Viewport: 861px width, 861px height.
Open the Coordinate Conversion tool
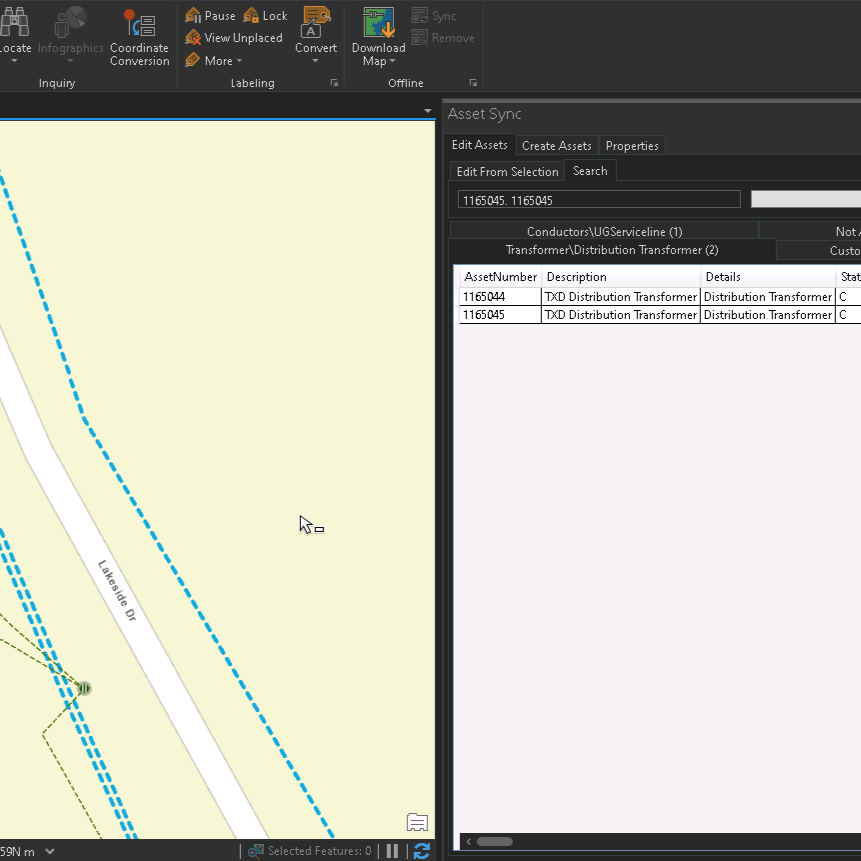pos(139,36)
